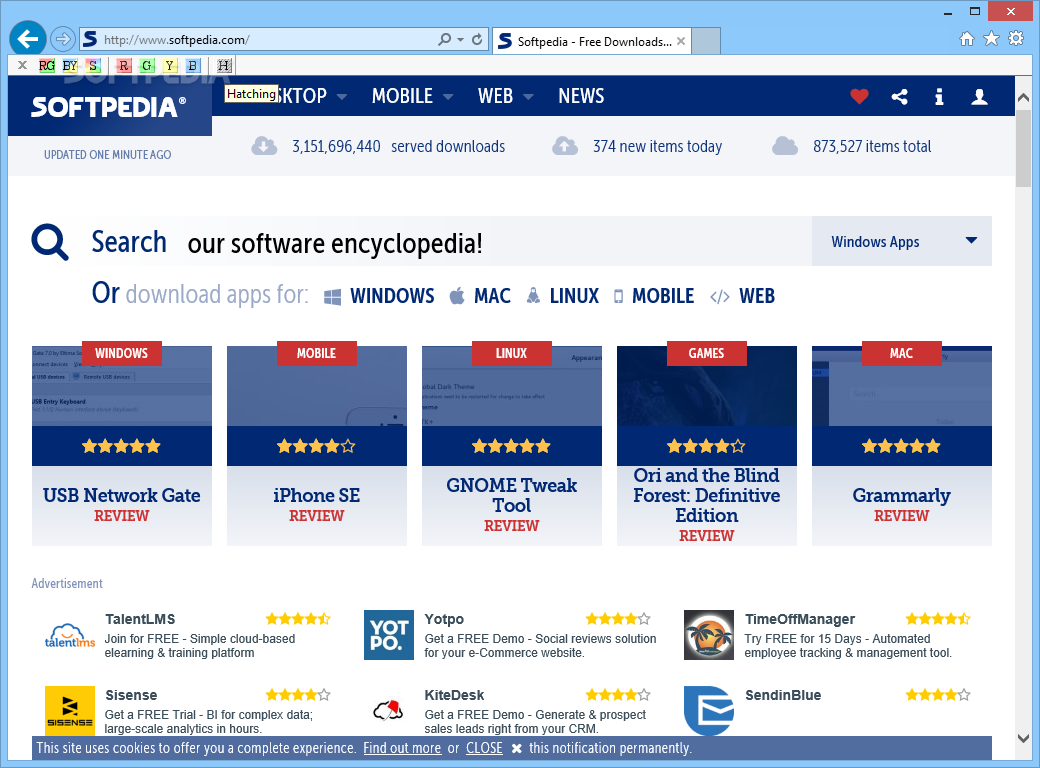Close the Softpedia browser tab
This screenshot has height=768, width=1040.
coord(681,41)
